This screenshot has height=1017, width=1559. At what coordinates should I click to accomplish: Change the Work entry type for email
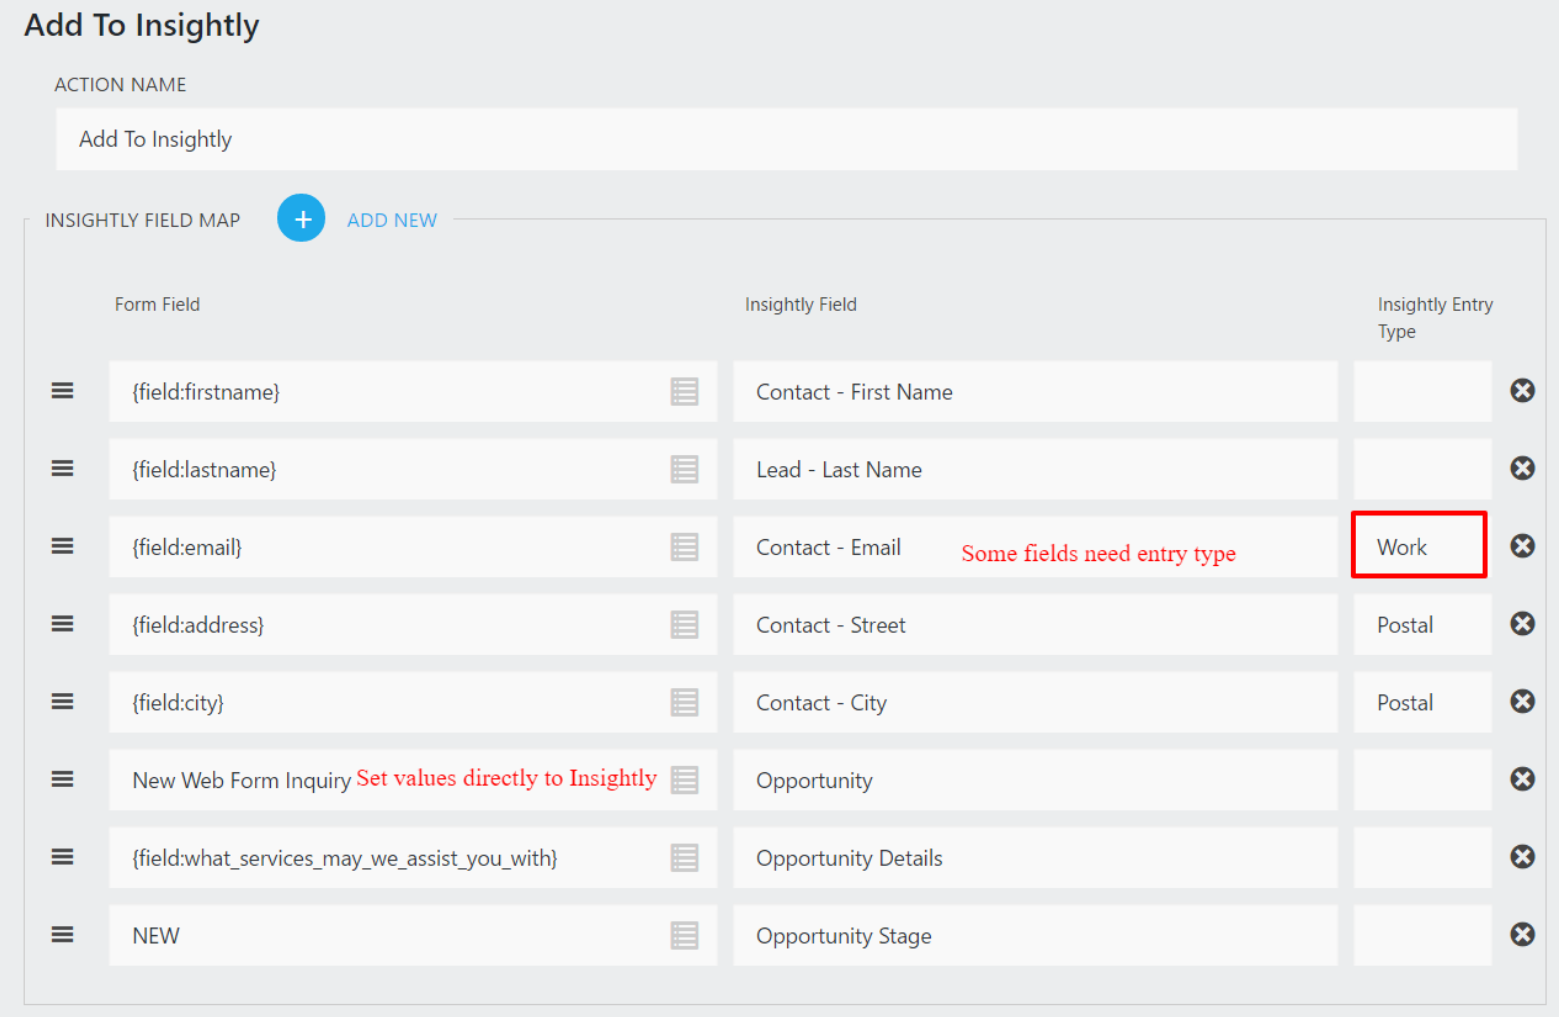coord(1419,547)
